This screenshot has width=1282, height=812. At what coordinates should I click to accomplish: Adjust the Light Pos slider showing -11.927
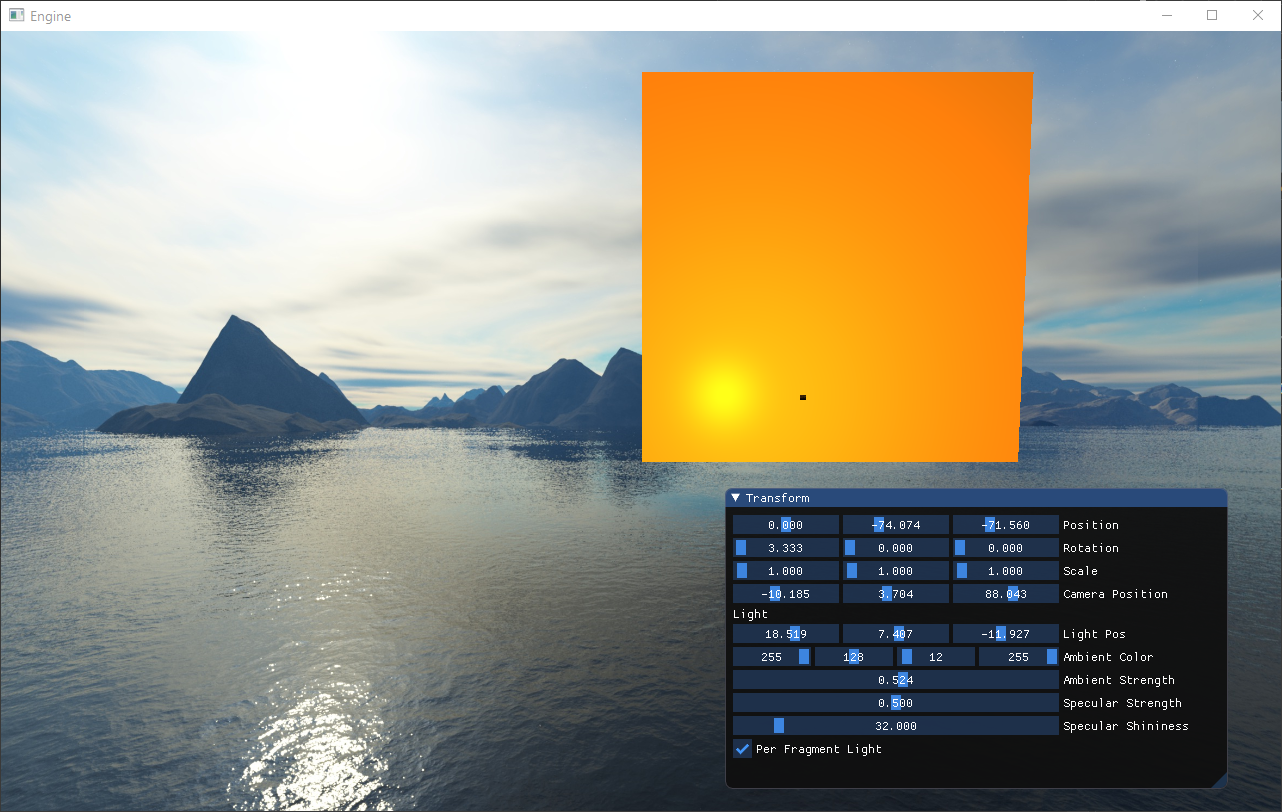coord(1005,633)
